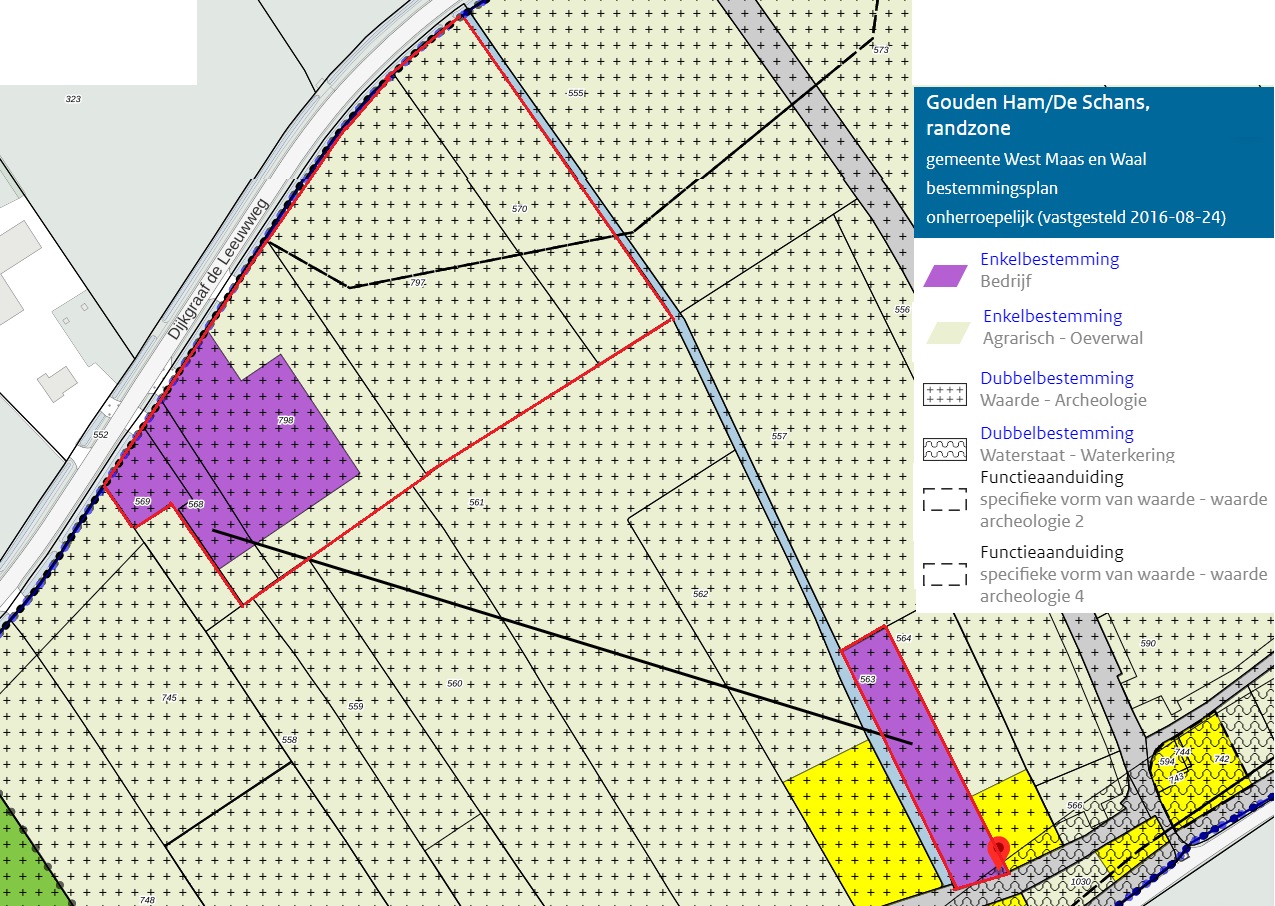Select parcel 745 on the map

click(169, 697)
